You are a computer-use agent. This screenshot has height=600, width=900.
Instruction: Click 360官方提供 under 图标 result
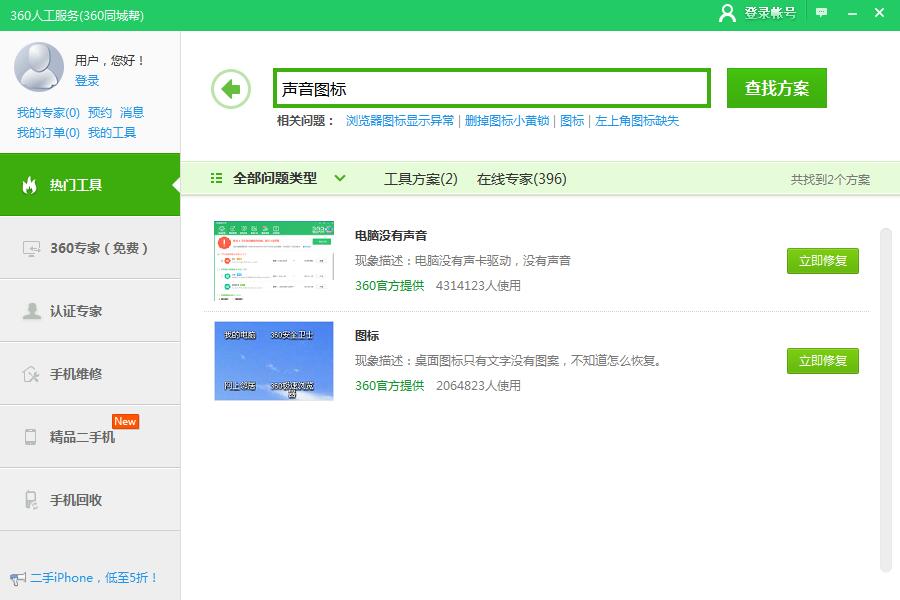pos(389,385)
